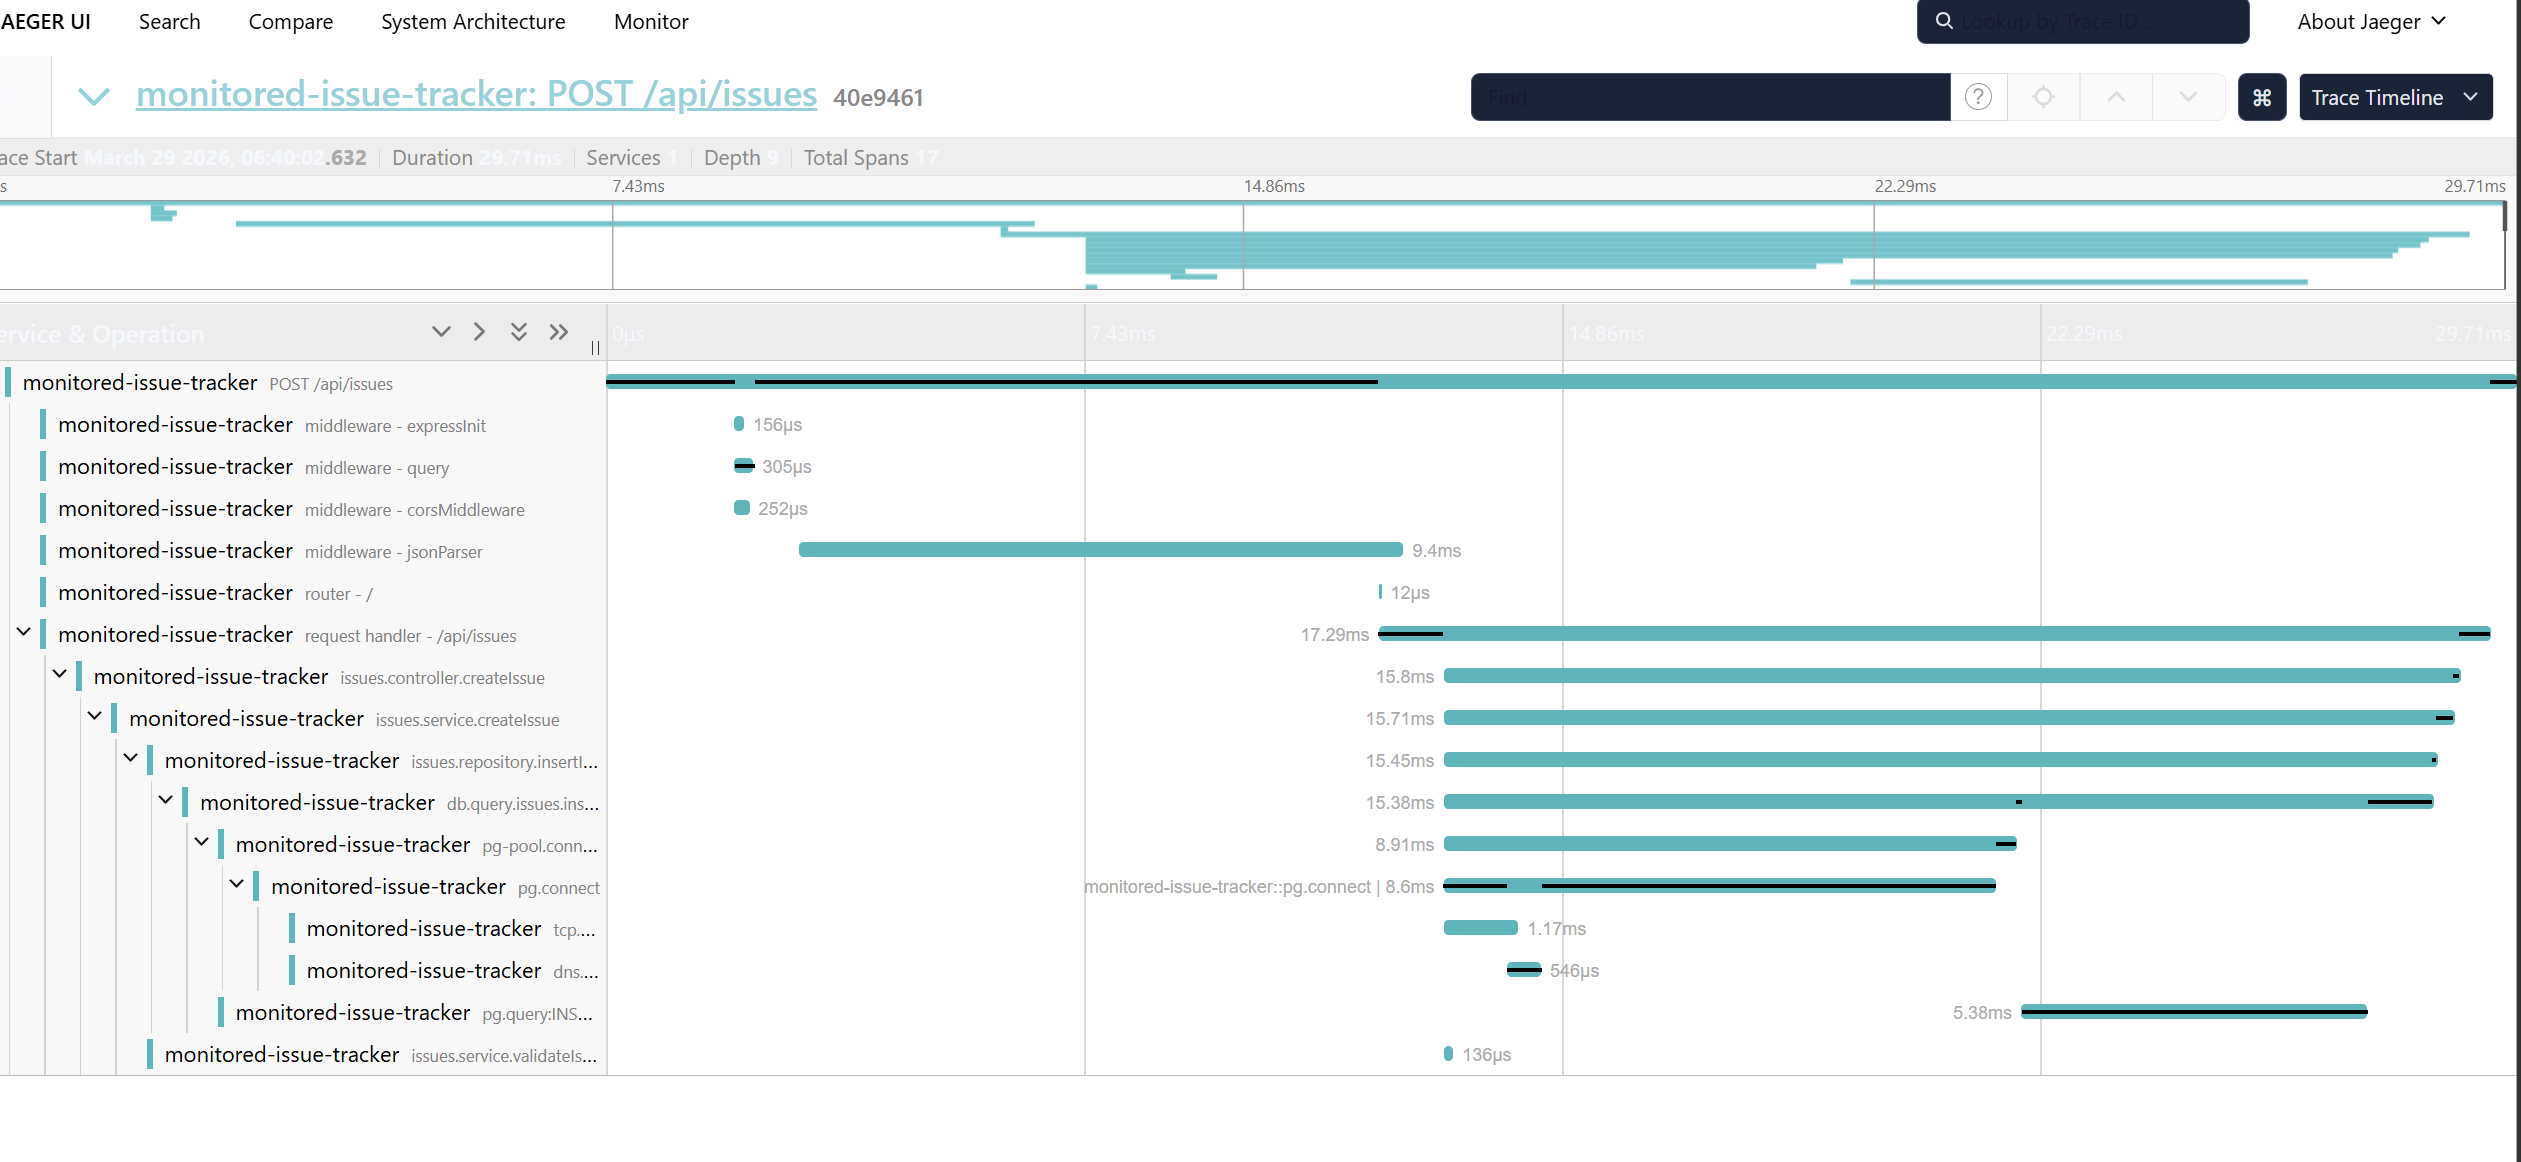The image size is (2521, 1162).
Task: Go to previous search result arrow
Action: (2116, 97)
